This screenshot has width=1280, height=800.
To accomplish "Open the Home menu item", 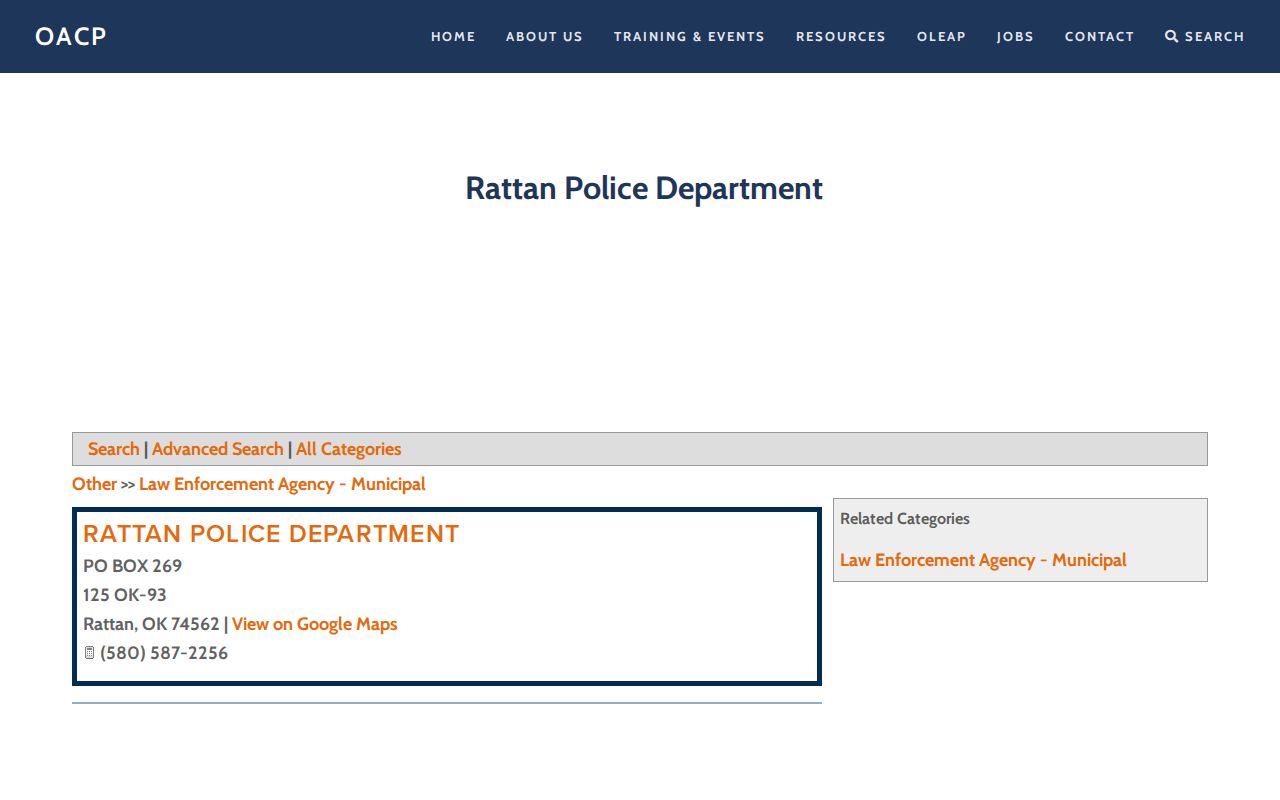I will 453,37.
